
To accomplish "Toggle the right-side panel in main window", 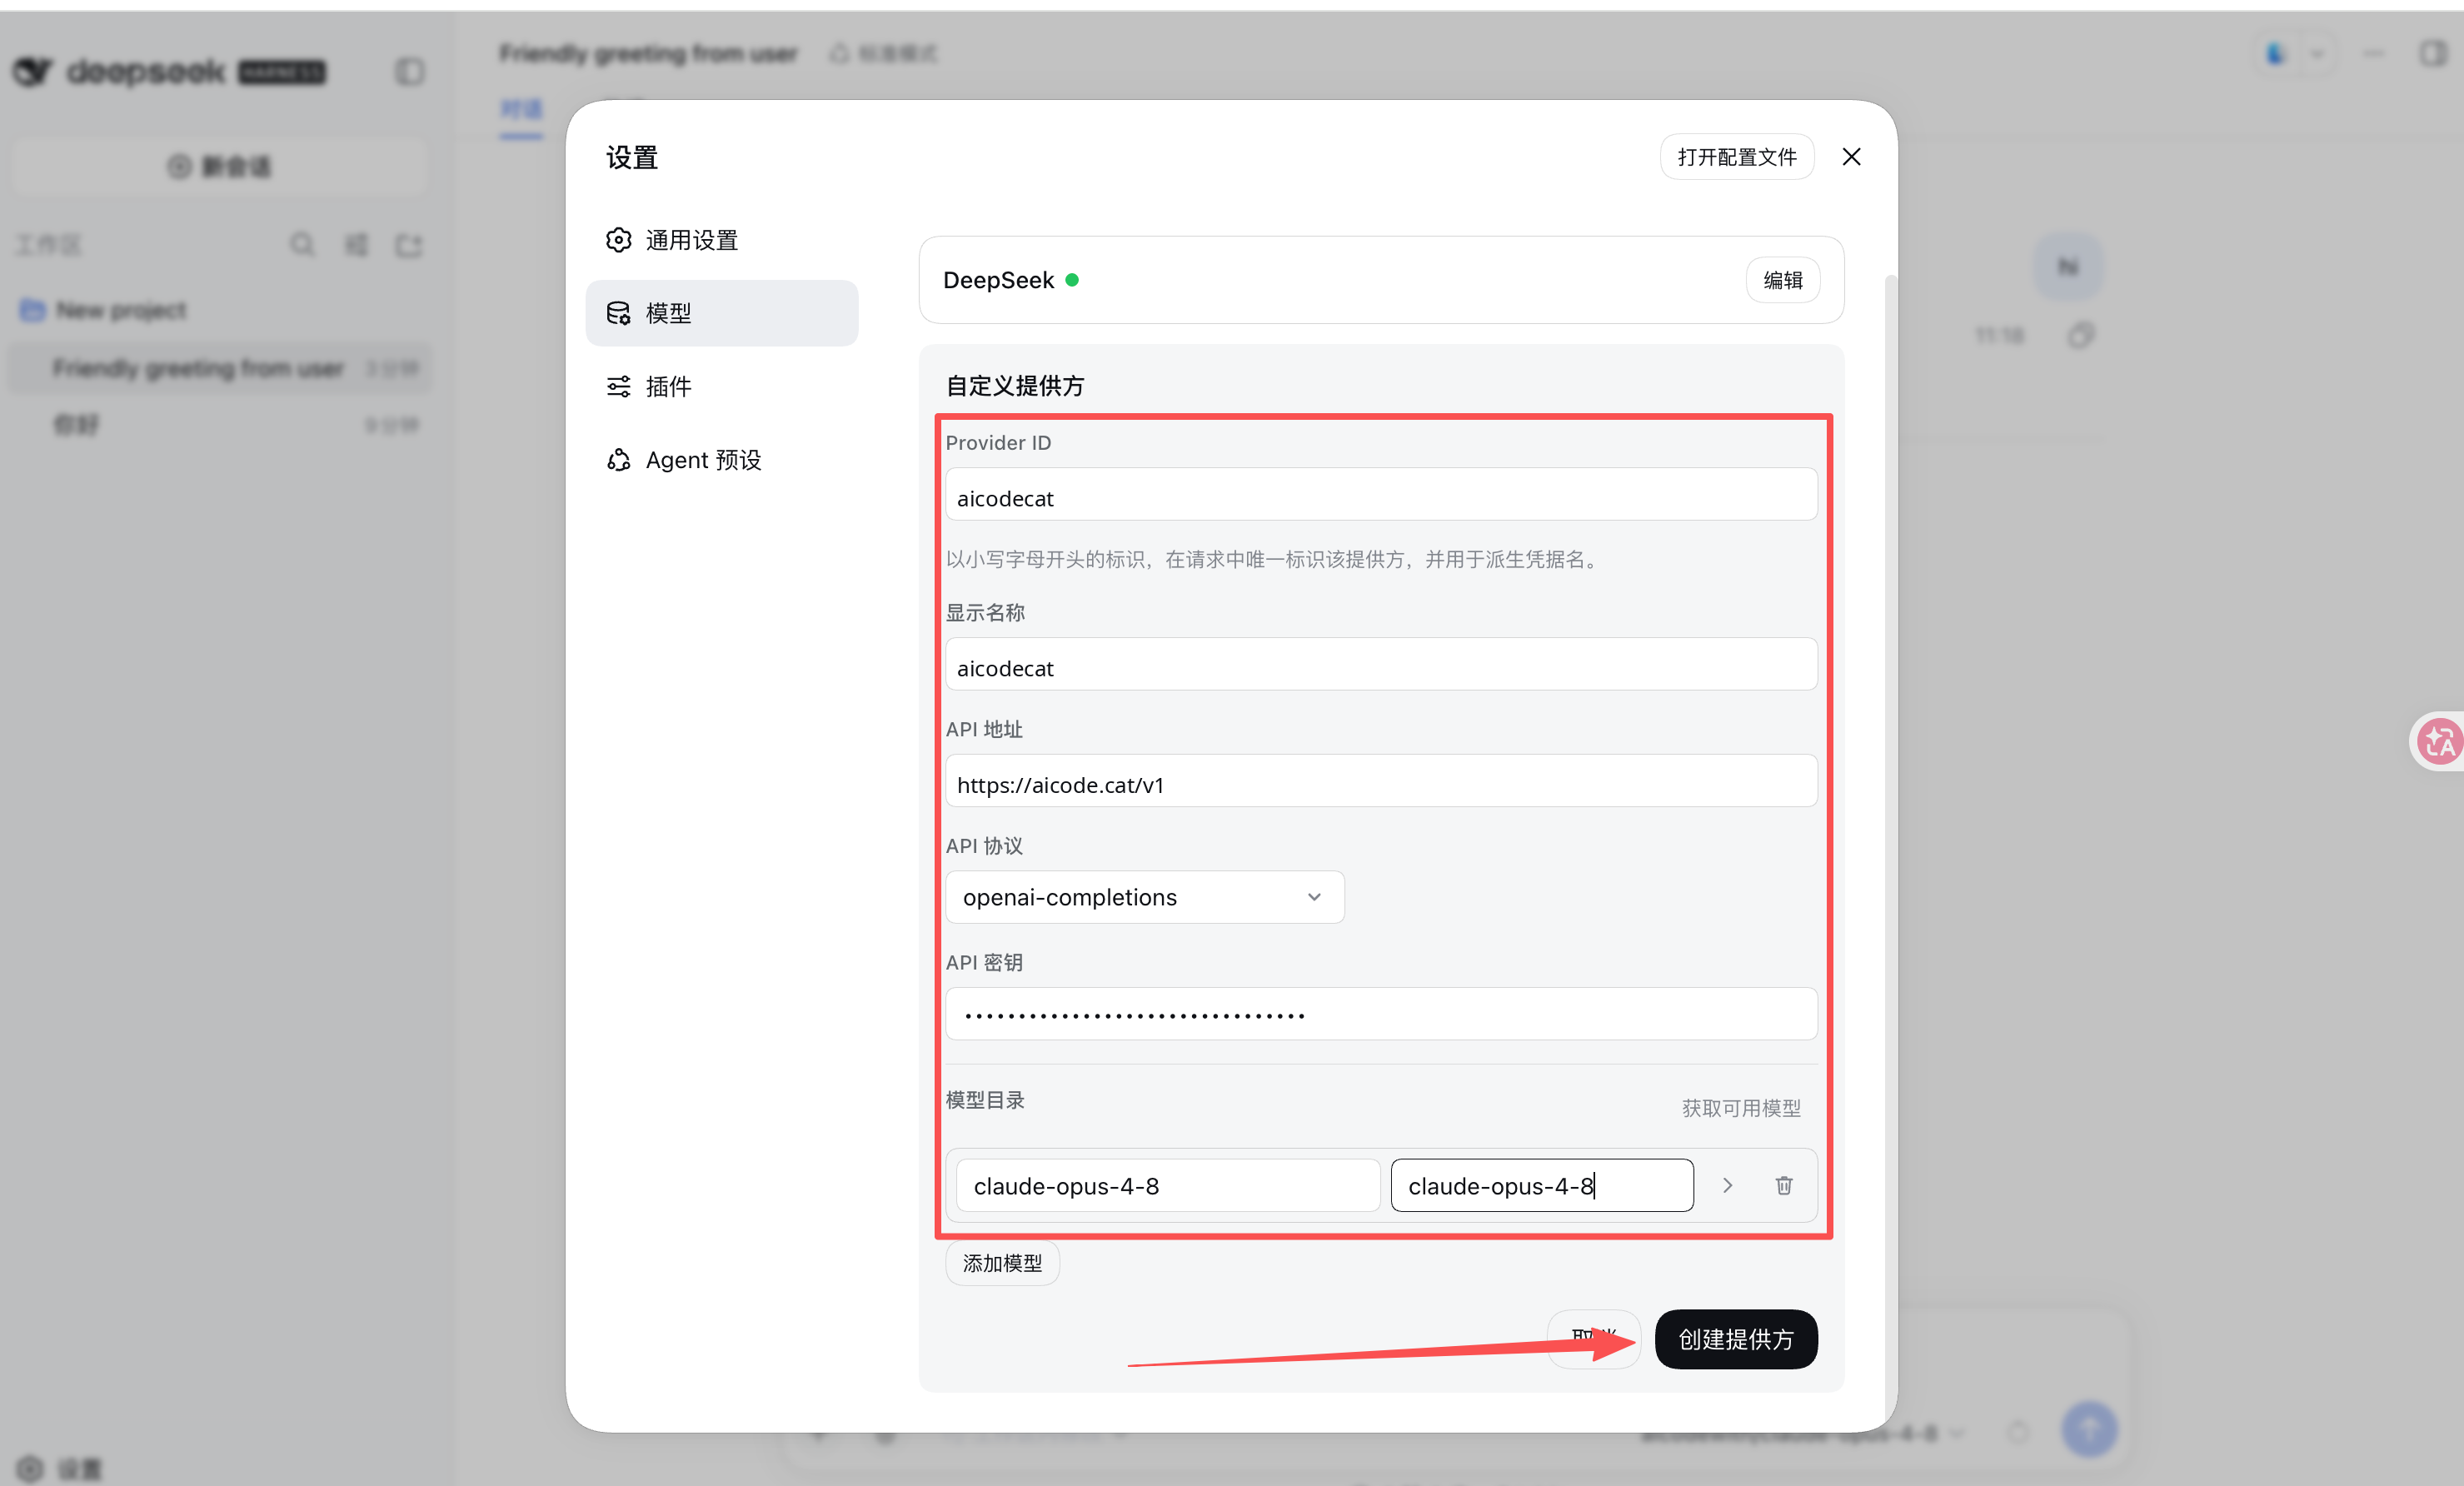I will click(x=2433, y=53).
